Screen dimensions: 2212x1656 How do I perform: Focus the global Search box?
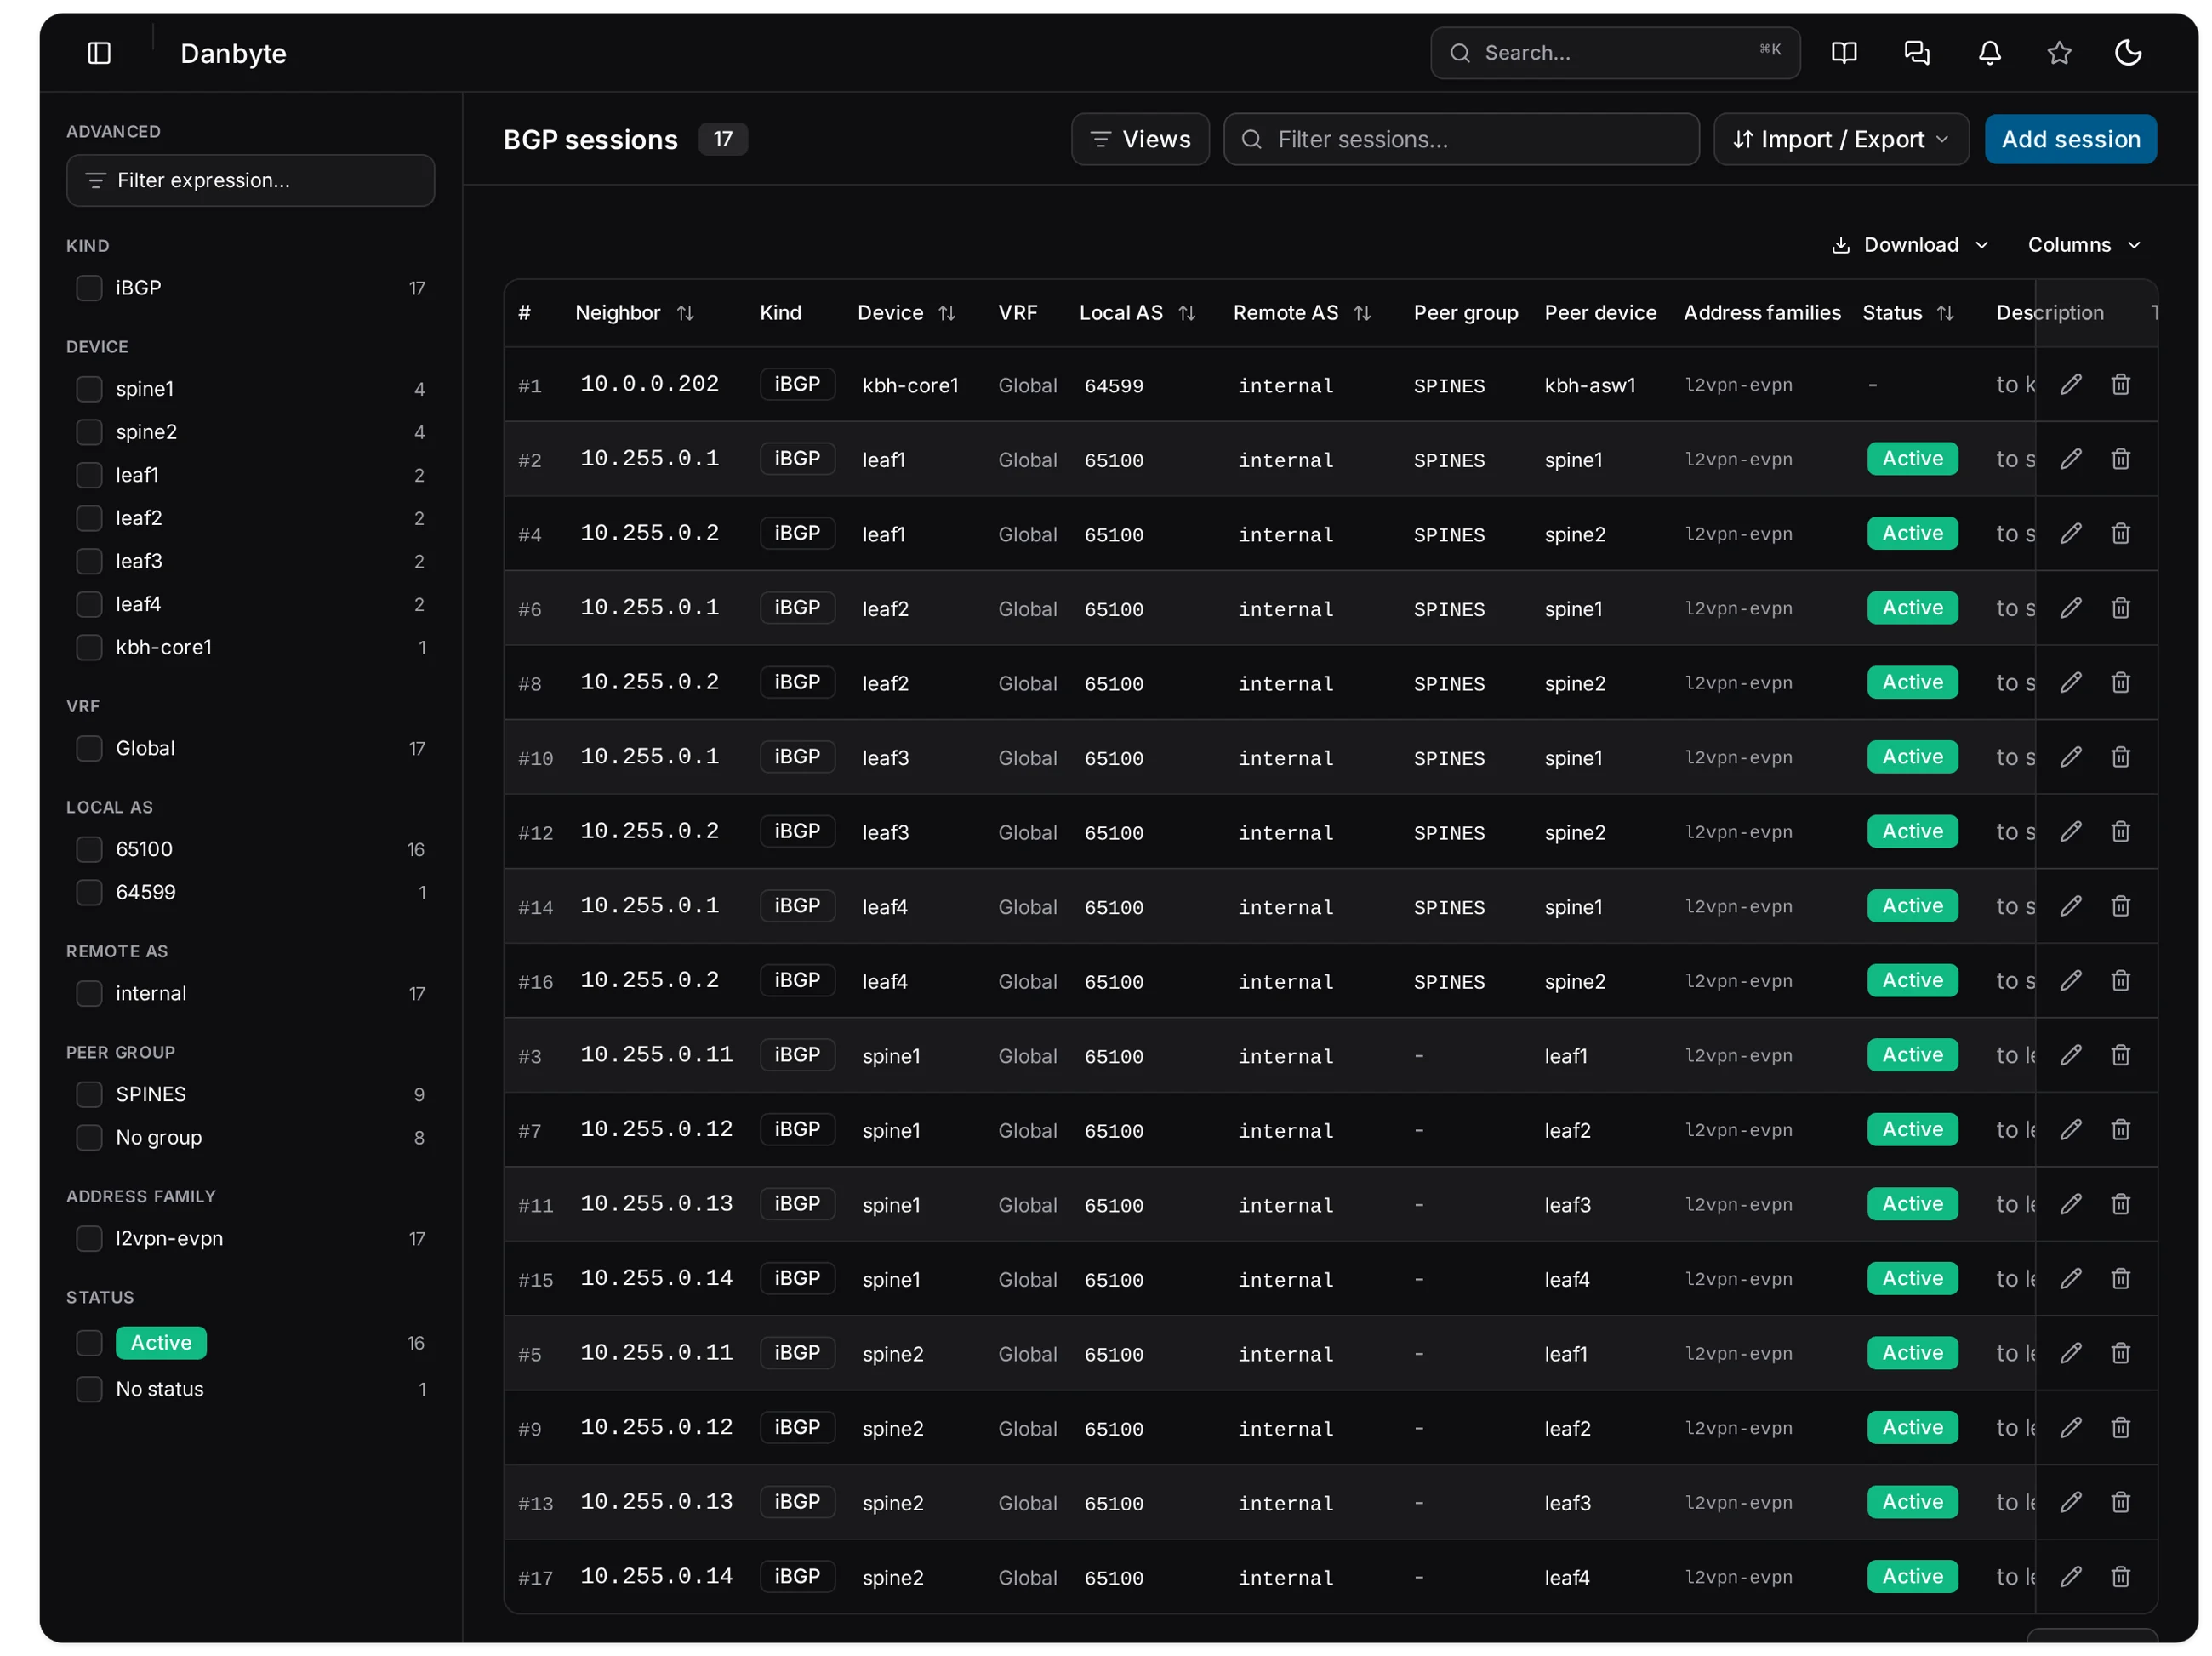tap(1615, 53)
